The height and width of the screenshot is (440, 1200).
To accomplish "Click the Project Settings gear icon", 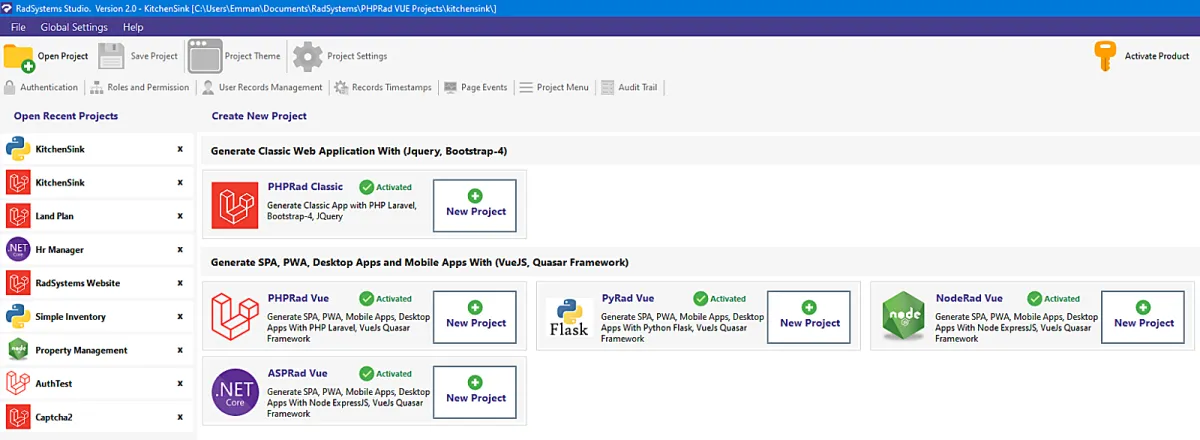I will [x=308, y=57].
